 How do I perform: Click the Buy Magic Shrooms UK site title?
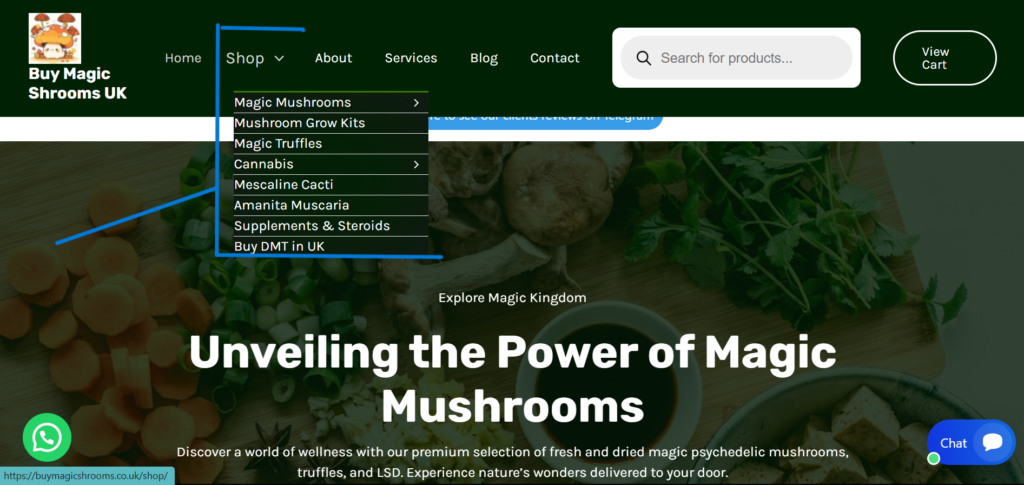77,83
